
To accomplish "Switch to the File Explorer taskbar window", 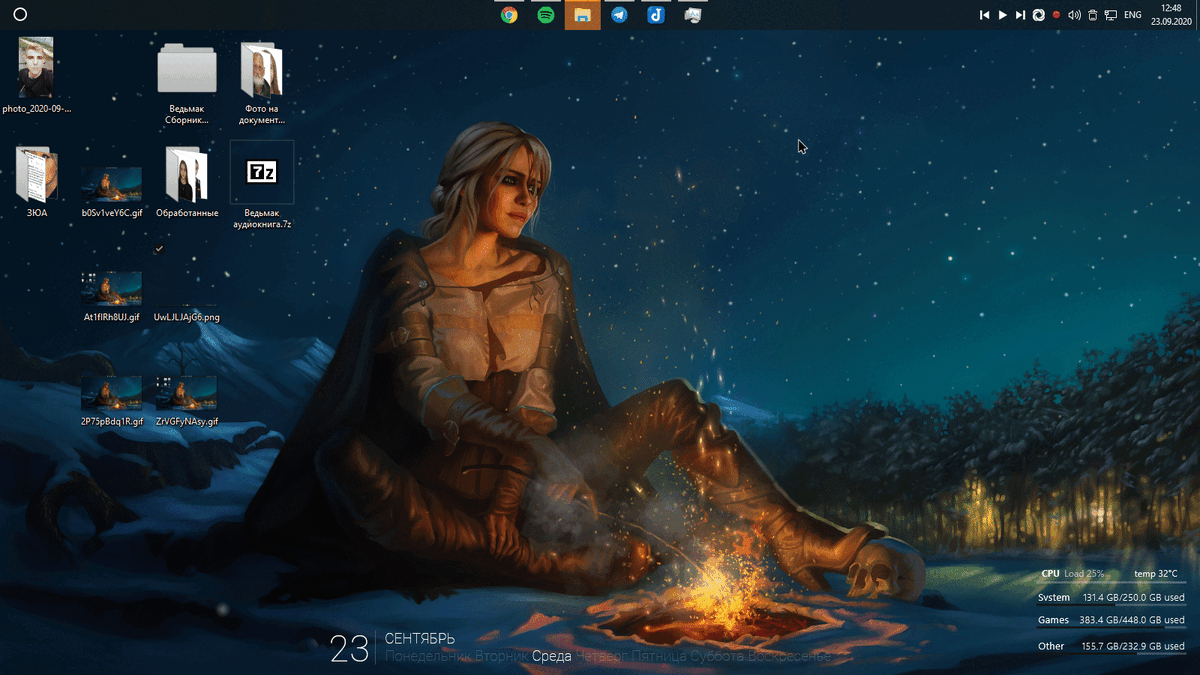I will 583,15.
